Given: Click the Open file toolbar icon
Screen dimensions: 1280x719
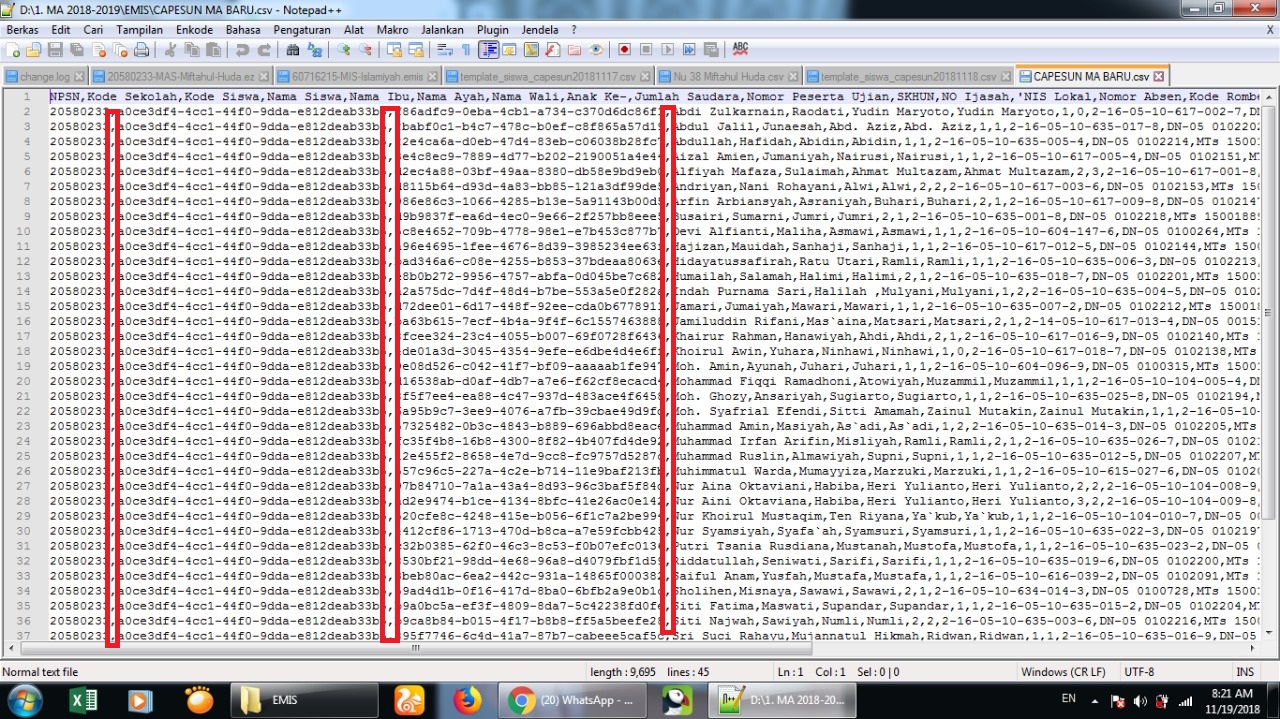Looking at the screenshot, I should click(x=33, y=50).
